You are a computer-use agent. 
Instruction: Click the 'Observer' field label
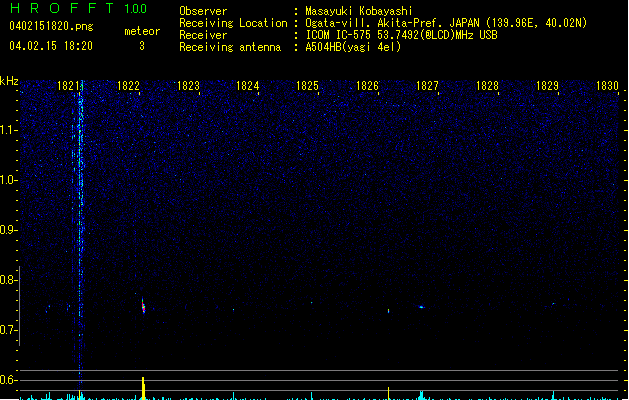[203, 11]
